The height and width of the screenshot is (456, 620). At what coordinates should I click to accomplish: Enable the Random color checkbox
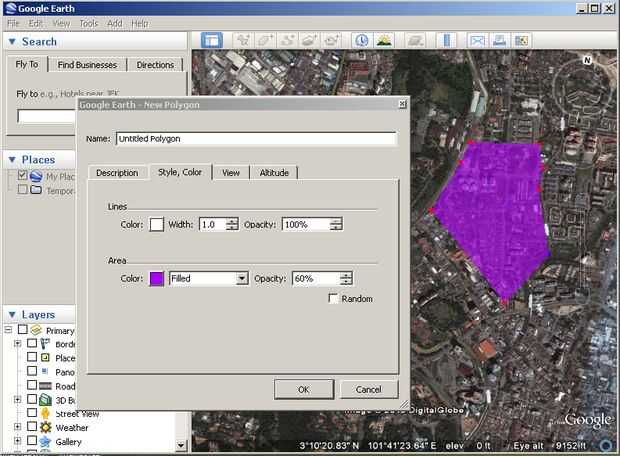point(333,298)
